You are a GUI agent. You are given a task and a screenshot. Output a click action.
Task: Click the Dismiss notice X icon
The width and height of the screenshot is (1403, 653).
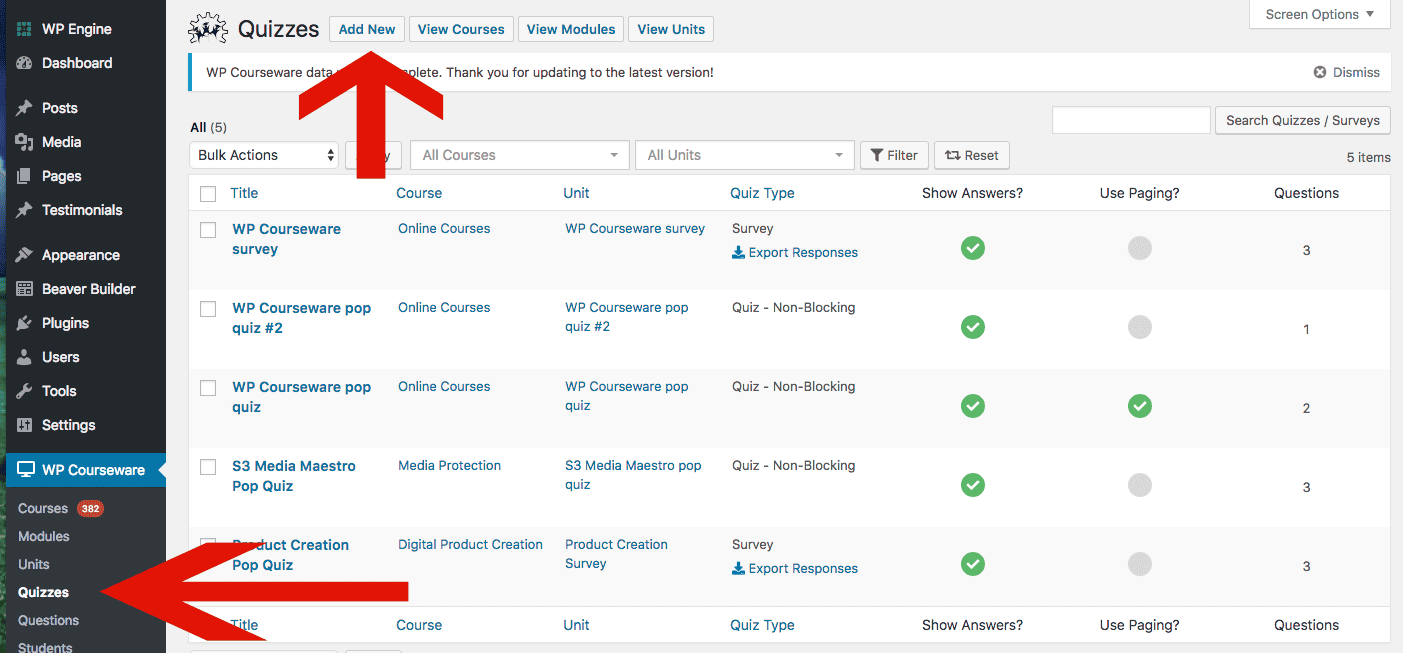click(1320, 72)
